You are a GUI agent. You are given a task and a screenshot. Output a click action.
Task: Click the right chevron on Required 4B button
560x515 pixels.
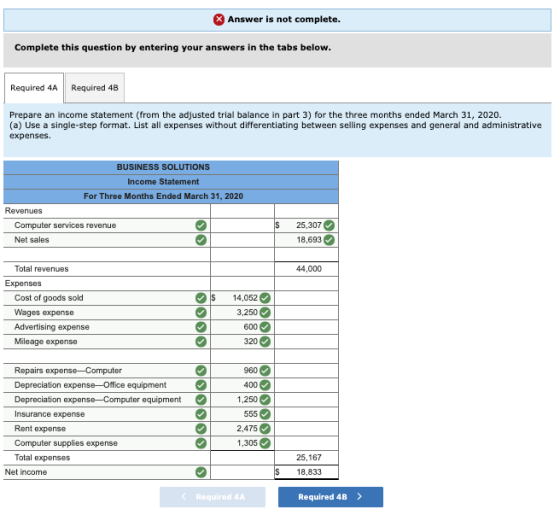tap(359, 497)
